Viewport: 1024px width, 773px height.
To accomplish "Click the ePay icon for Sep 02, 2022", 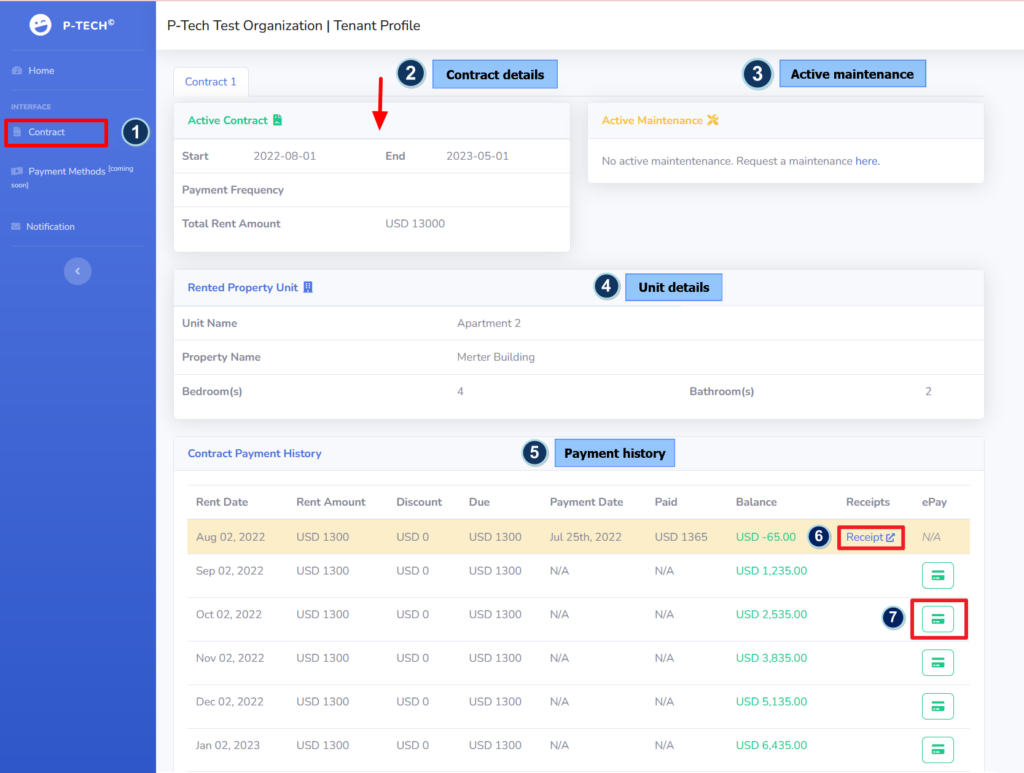I will 937,575.
